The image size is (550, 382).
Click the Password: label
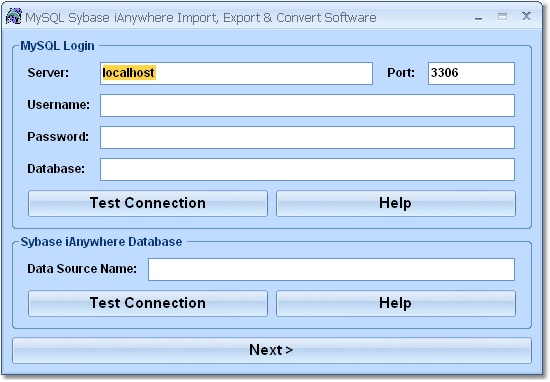coord(58,137)
